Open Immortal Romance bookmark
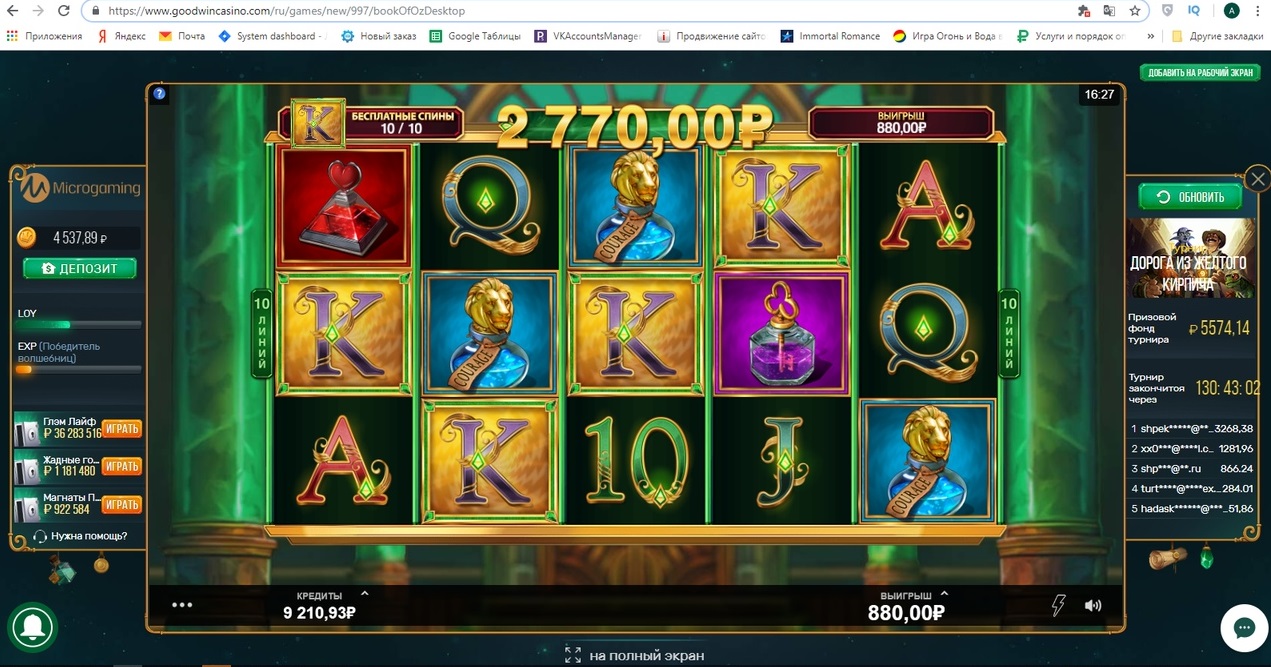 pos(830,36)
